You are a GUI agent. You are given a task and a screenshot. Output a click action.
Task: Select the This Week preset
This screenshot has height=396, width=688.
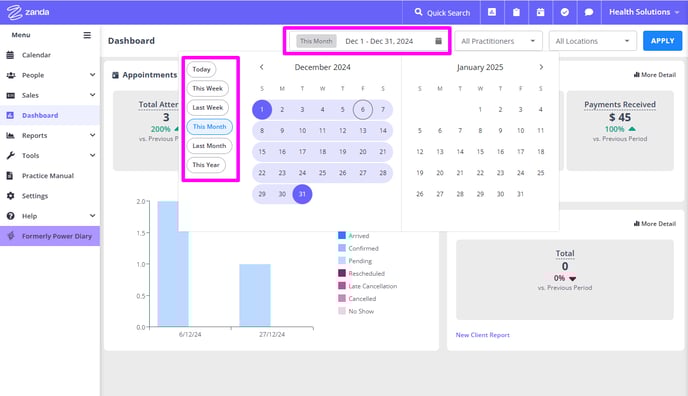click(208, 88)
